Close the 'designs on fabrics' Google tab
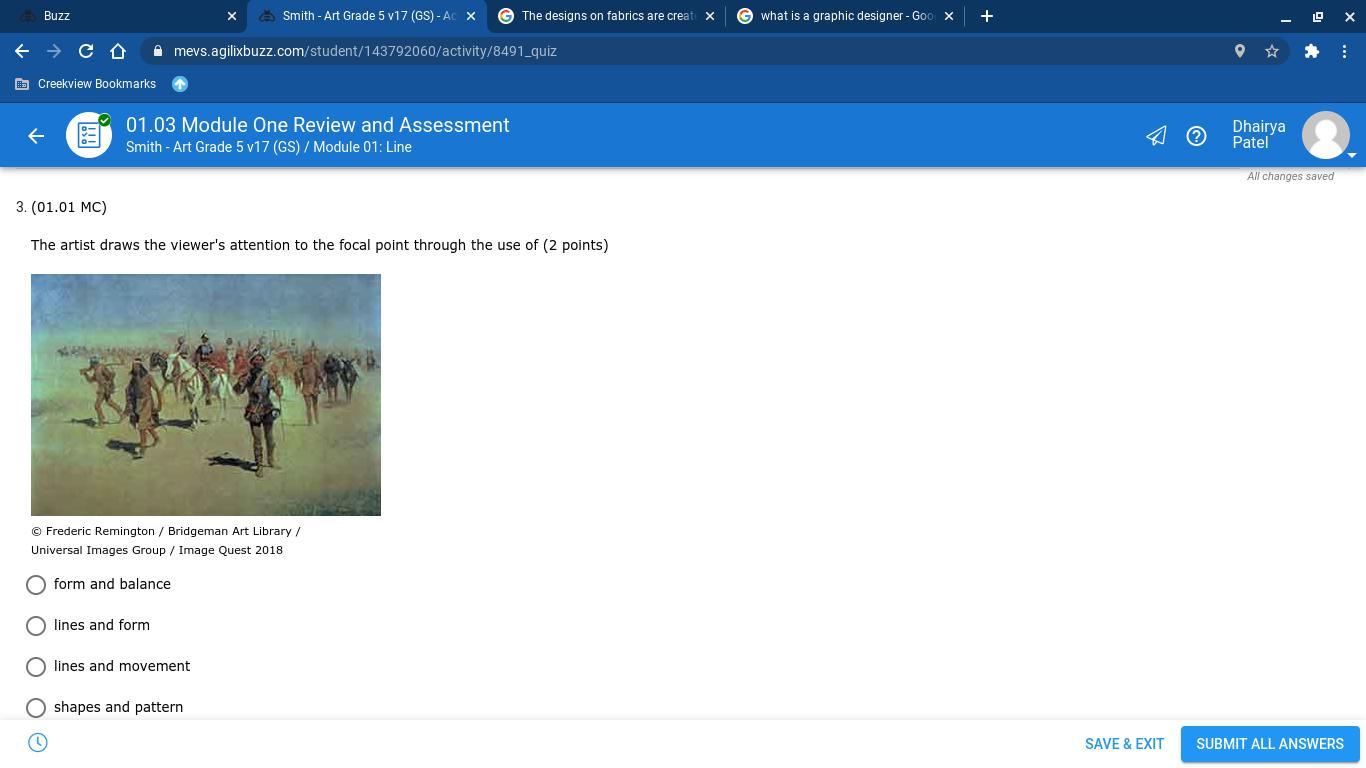The height and width of the screenshot is (768, 1366). (x=710, y=16)
